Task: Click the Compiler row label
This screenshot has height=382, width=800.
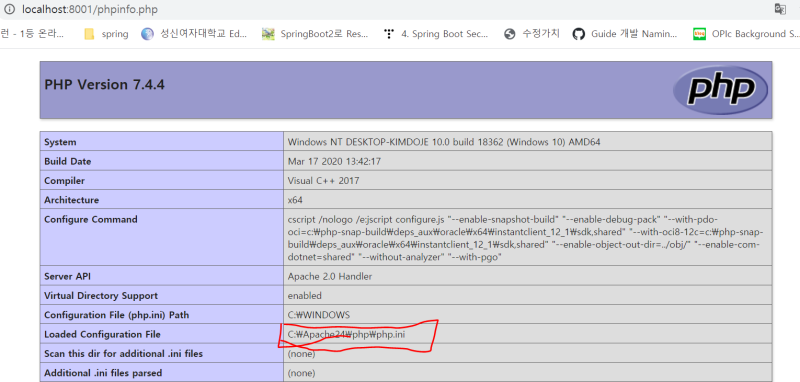Action: (x=64, y=181)
